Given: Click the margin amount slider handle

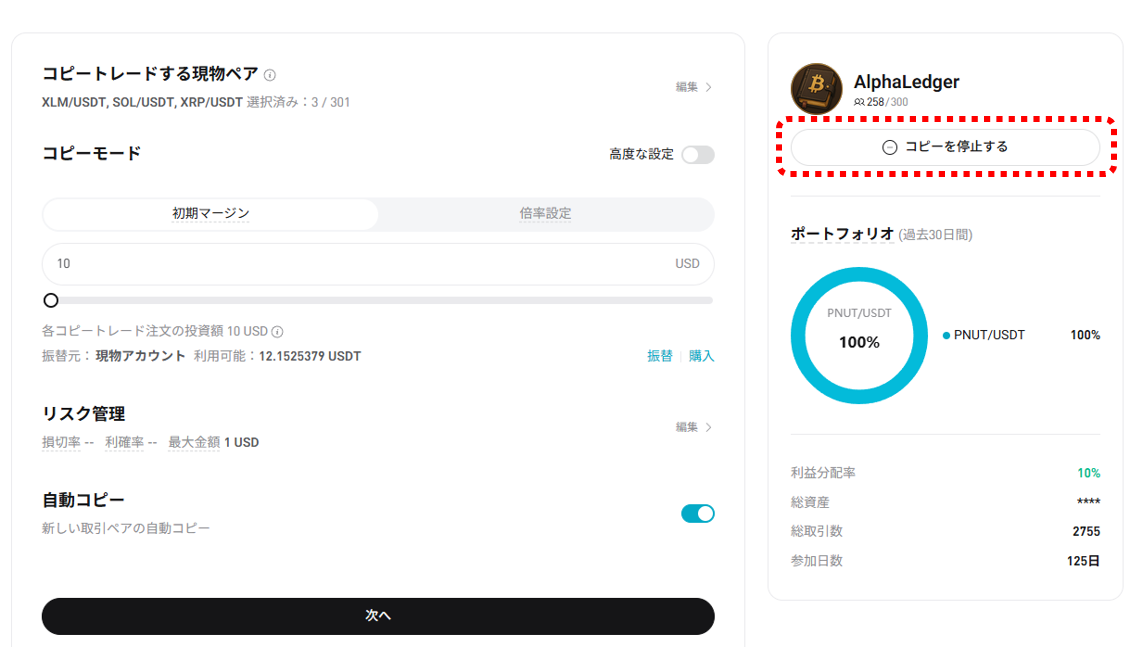Looking at the screenshot, I should click(x=51, y=300).
